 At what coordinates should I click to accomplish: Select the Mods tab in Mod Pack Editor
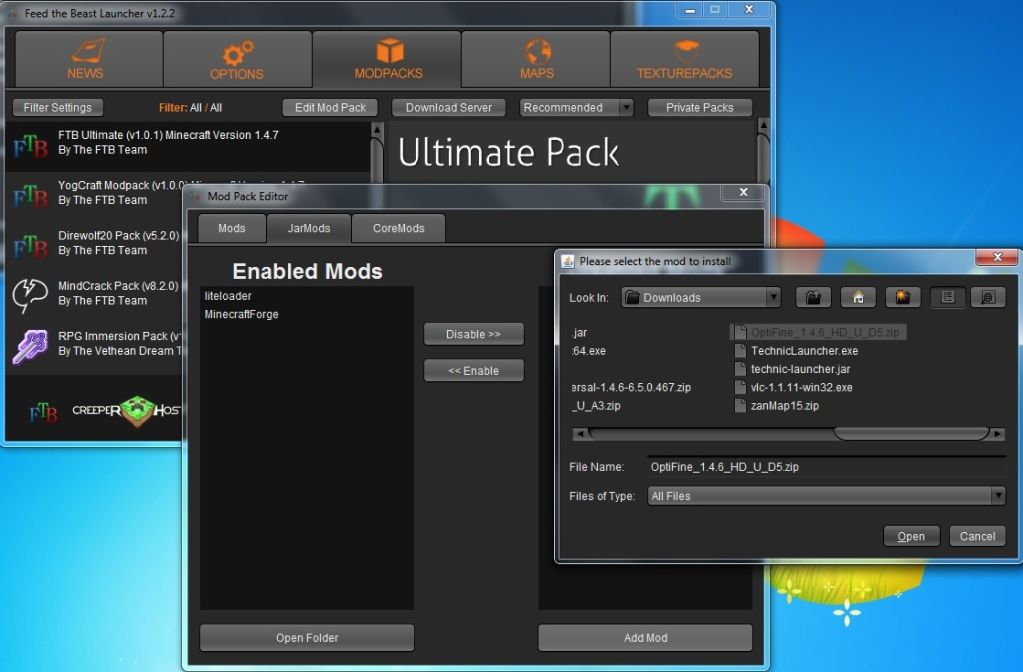pyautogui.click(x=232, y=228)
